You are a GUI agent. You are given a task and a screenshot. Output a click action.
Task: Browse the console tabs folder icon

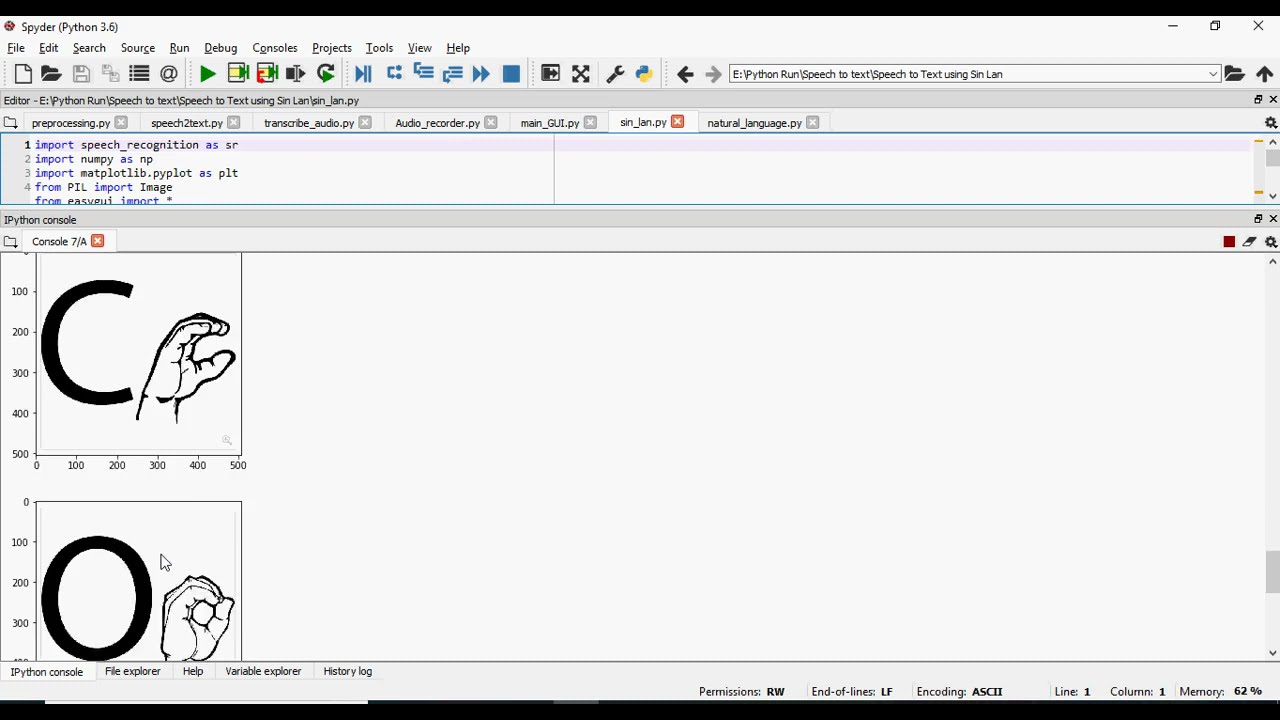click(10, 242)
